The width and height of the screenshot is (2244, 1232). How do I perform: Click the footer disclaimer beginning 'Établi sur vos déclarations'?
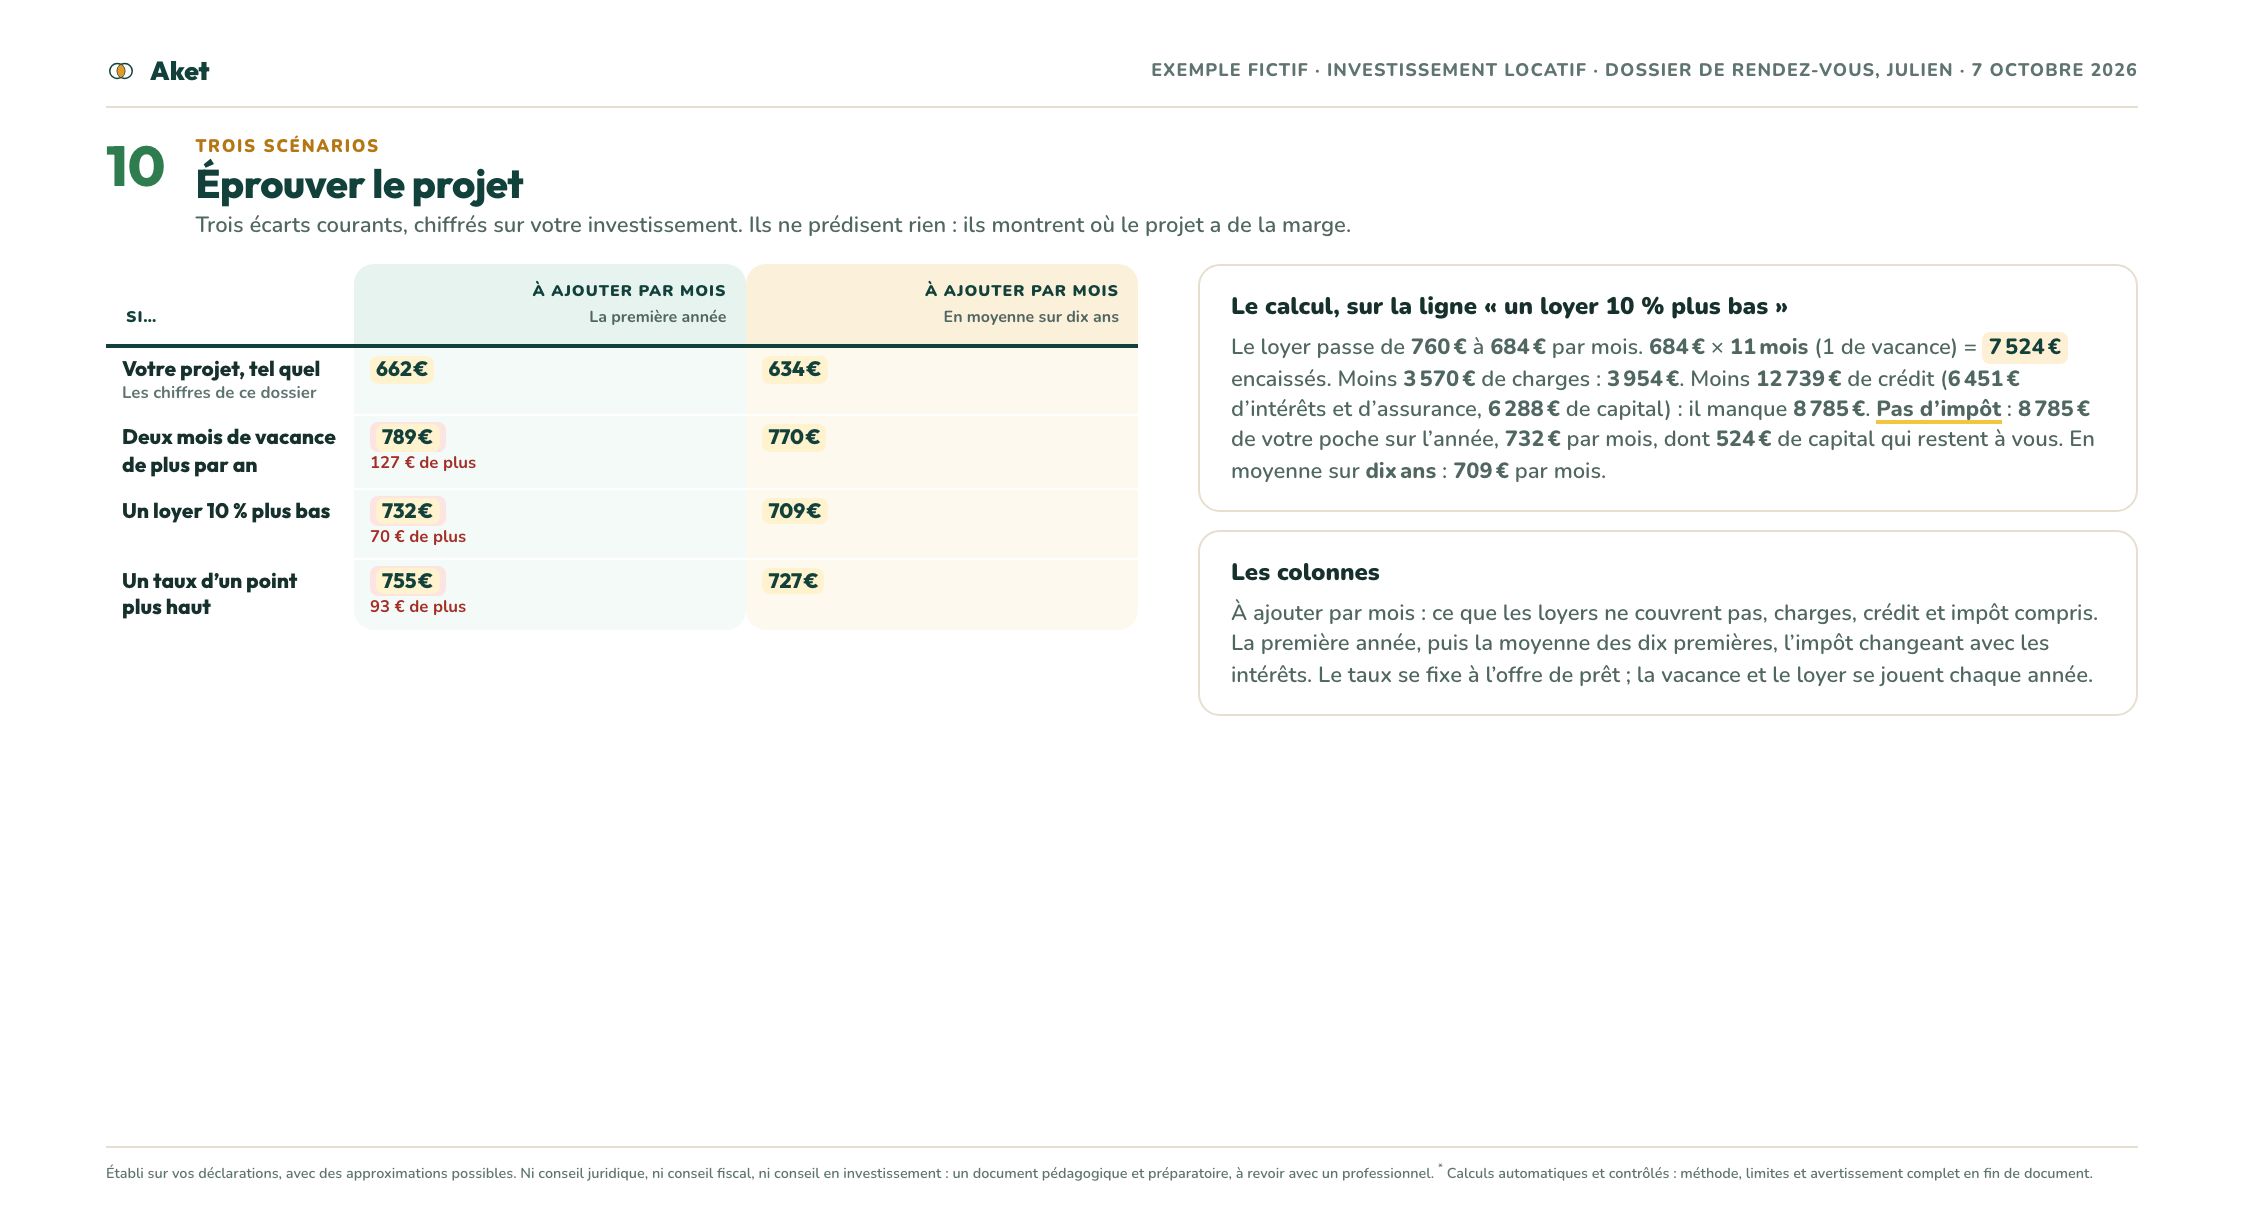click(770, 1174)
